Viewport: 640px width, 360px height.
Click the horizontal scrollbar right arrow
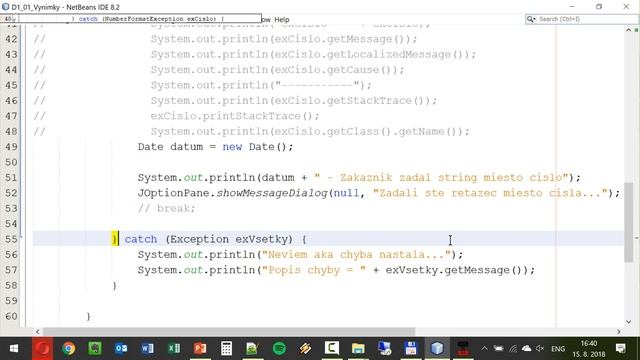pos(619,331)
